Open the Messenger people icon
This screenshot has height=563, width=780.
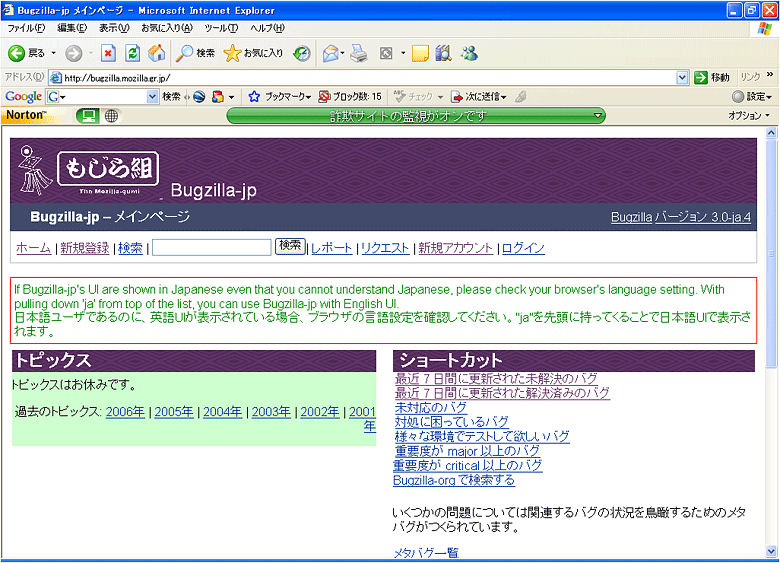click(469, 53)
